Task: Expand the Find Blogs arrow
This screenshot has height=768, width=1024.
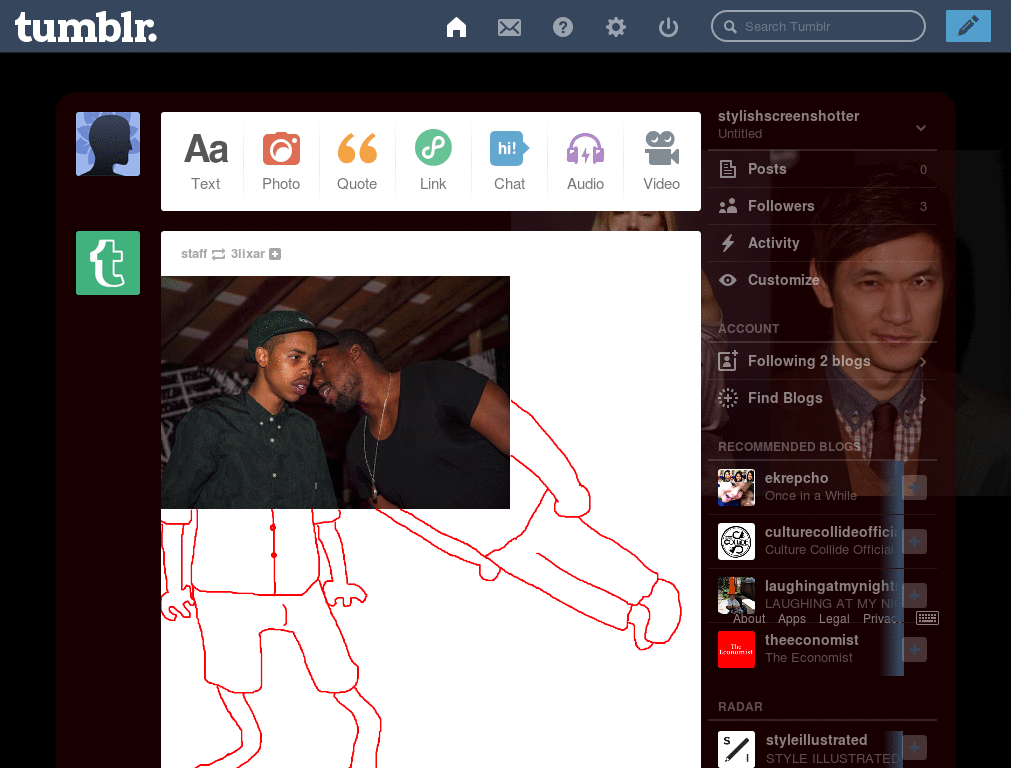Action: (923, 398)
